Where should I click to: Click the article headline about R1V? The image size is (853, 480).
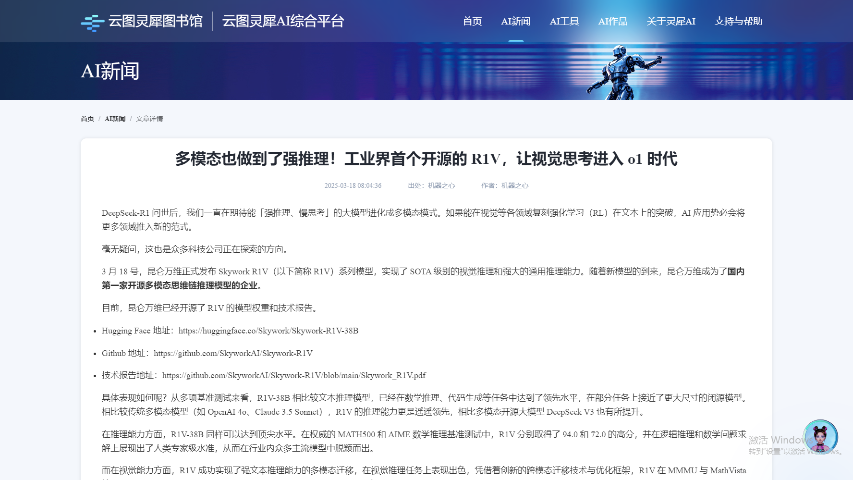click(426, 159)
